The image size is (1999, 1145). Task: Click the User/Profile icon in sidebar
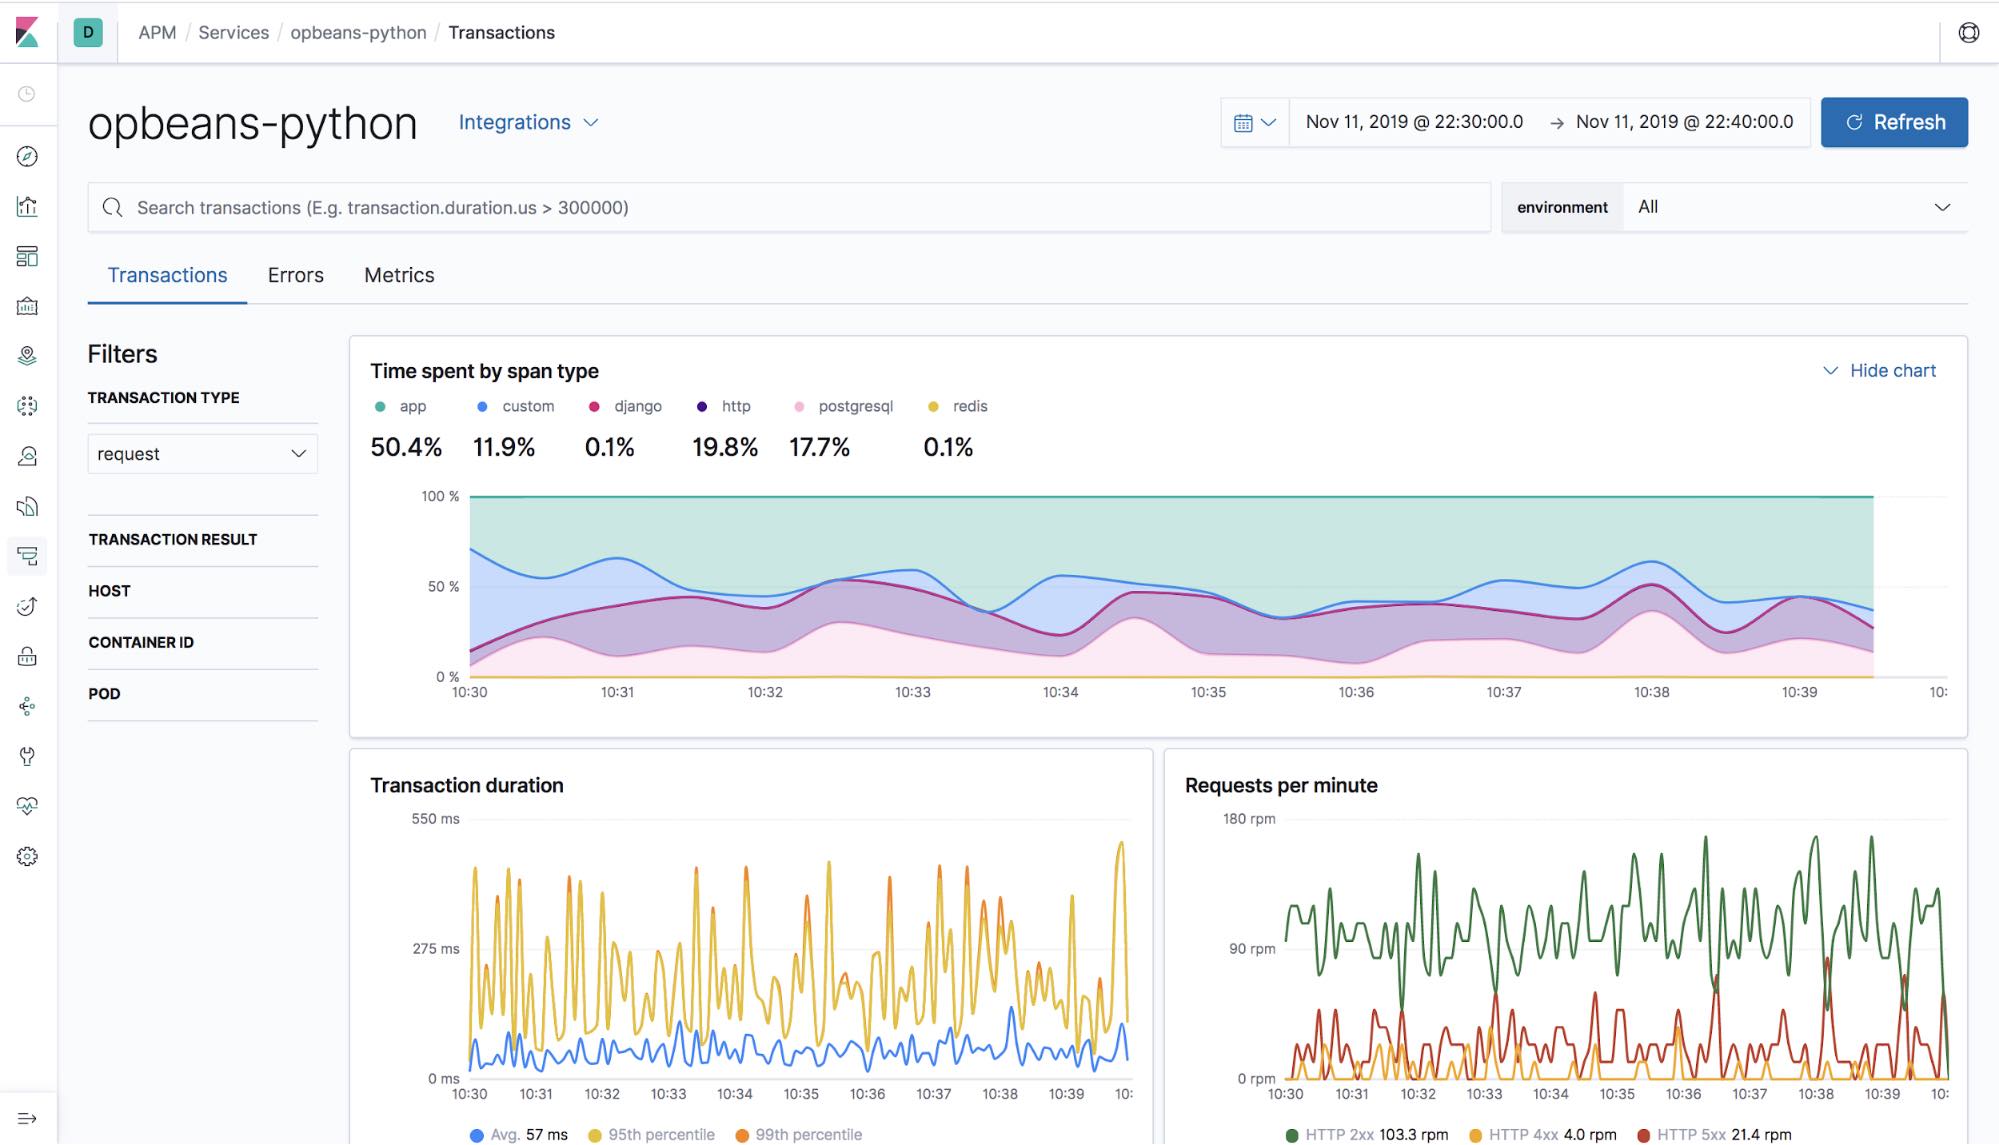point(29,456)
